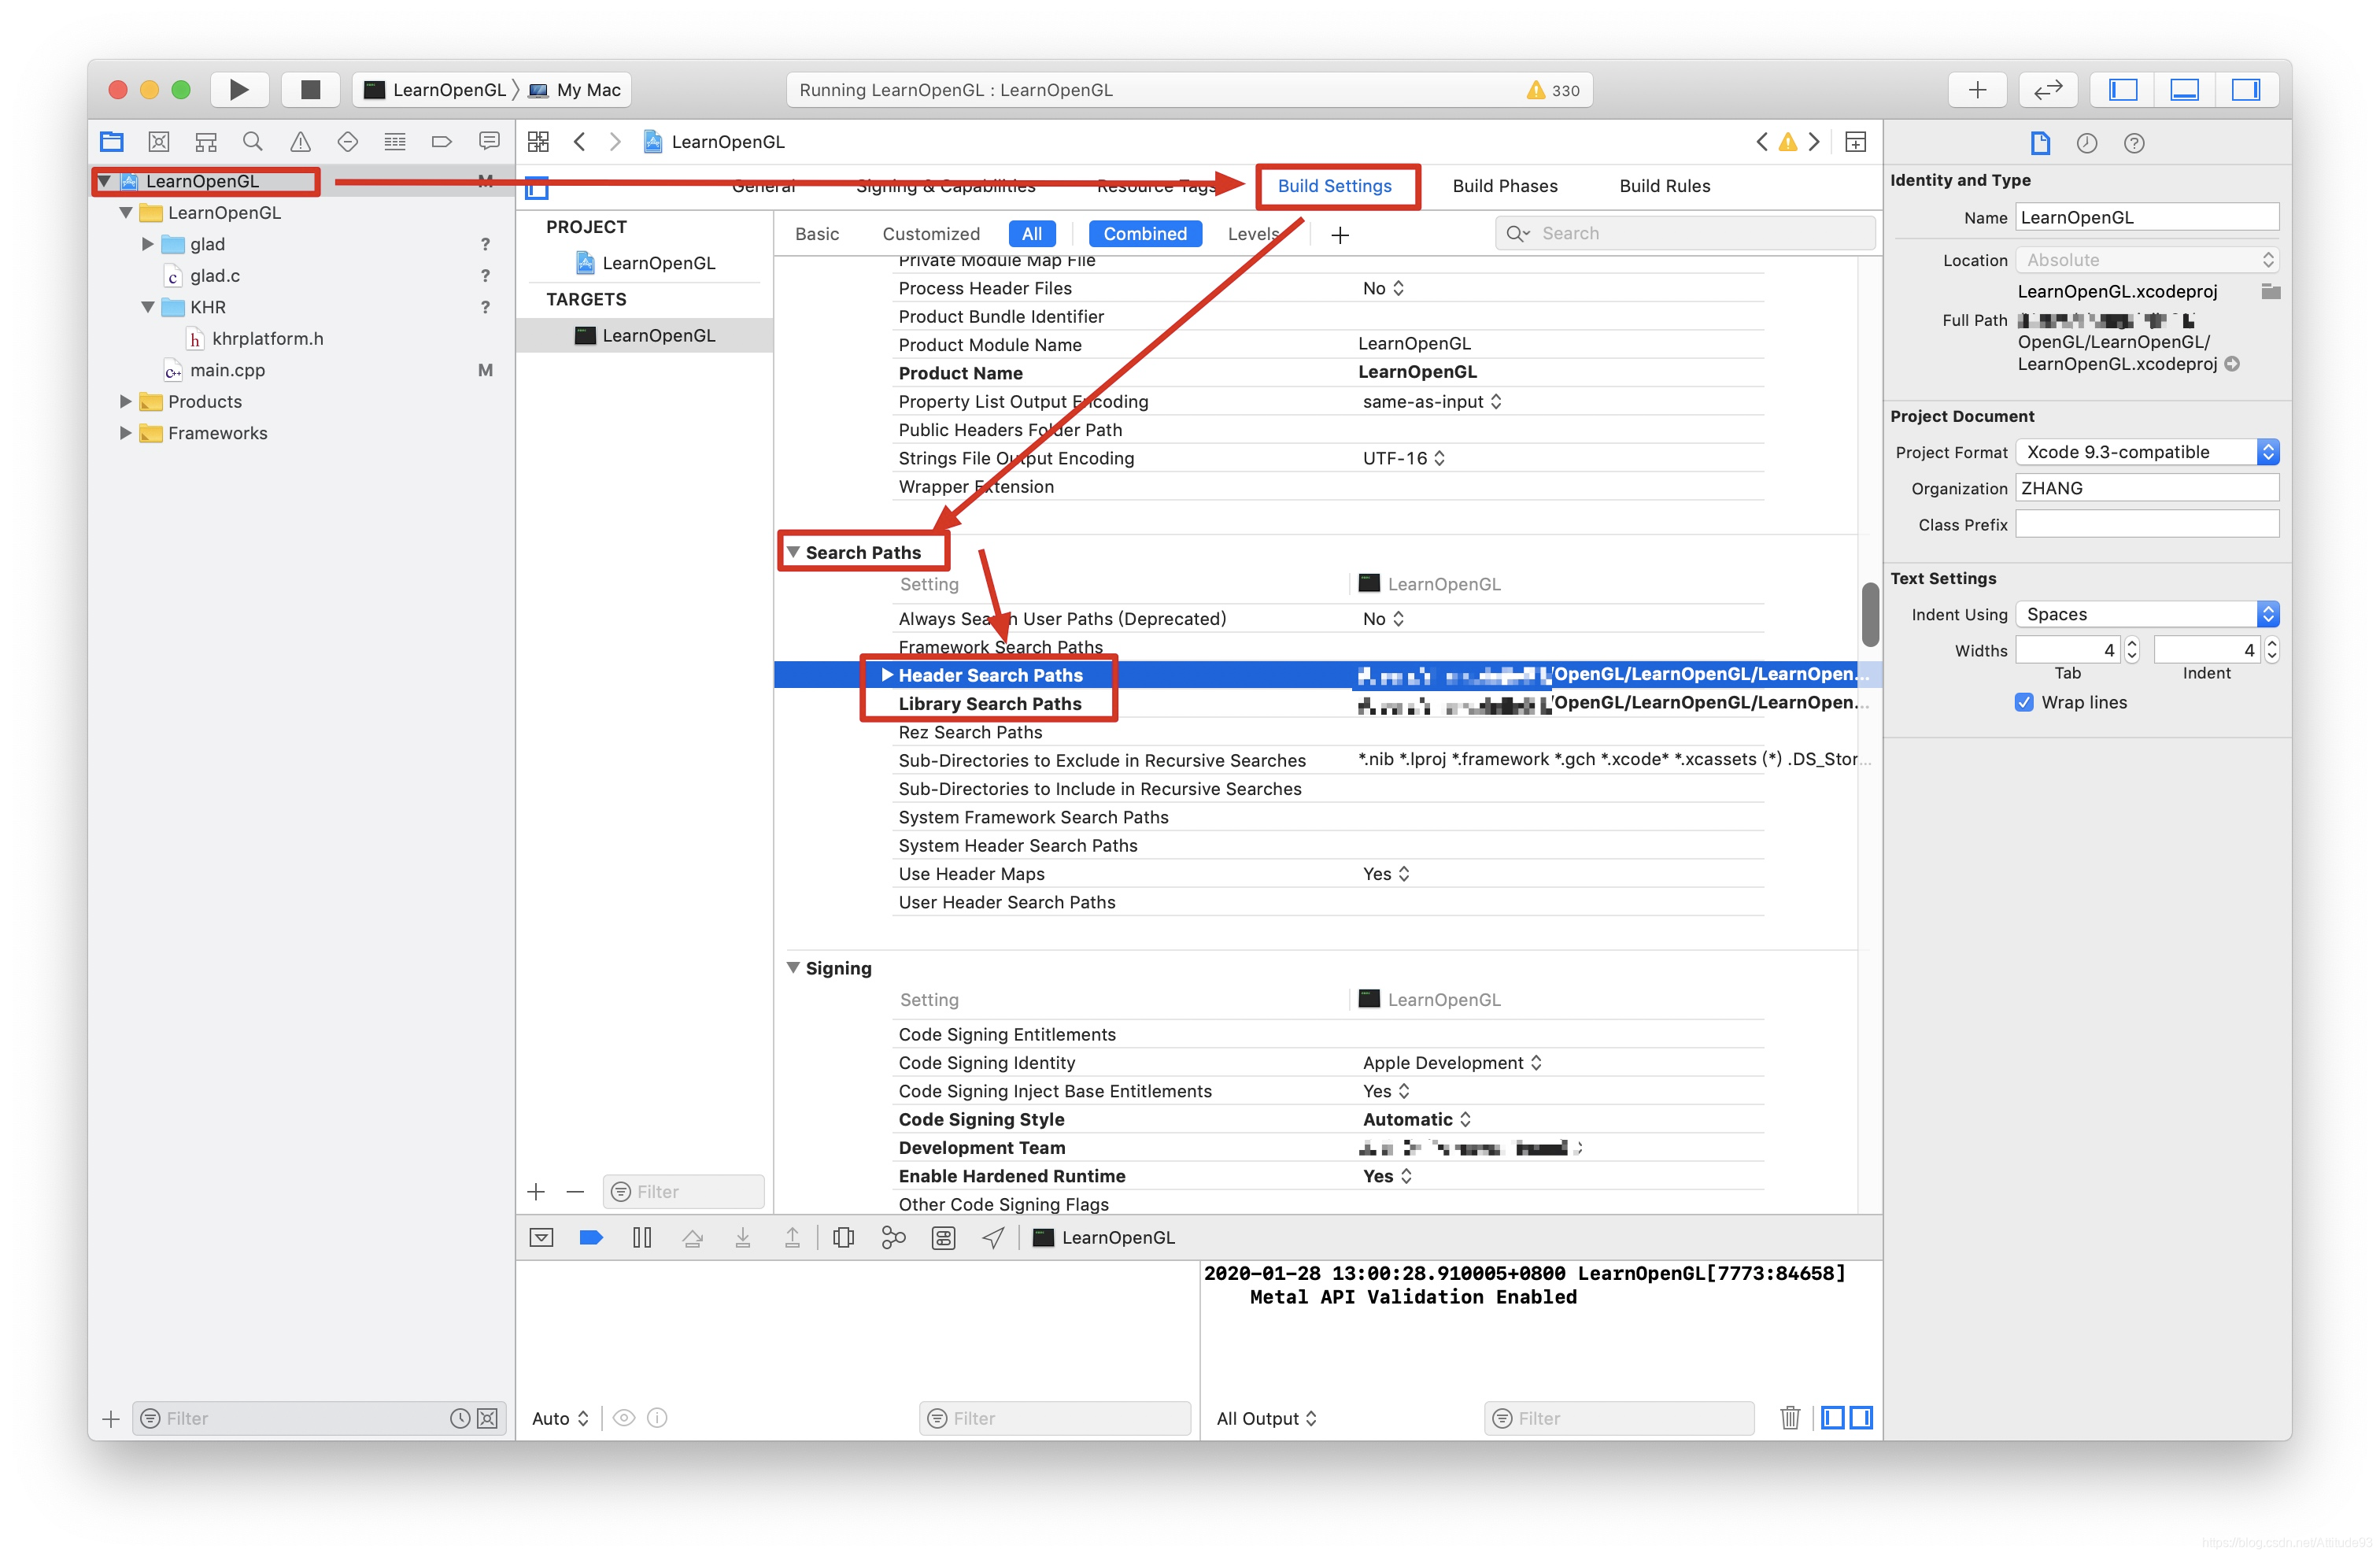
Task: Toggle the Navigator panel visibility
Action: click(x=2123, y=89)
